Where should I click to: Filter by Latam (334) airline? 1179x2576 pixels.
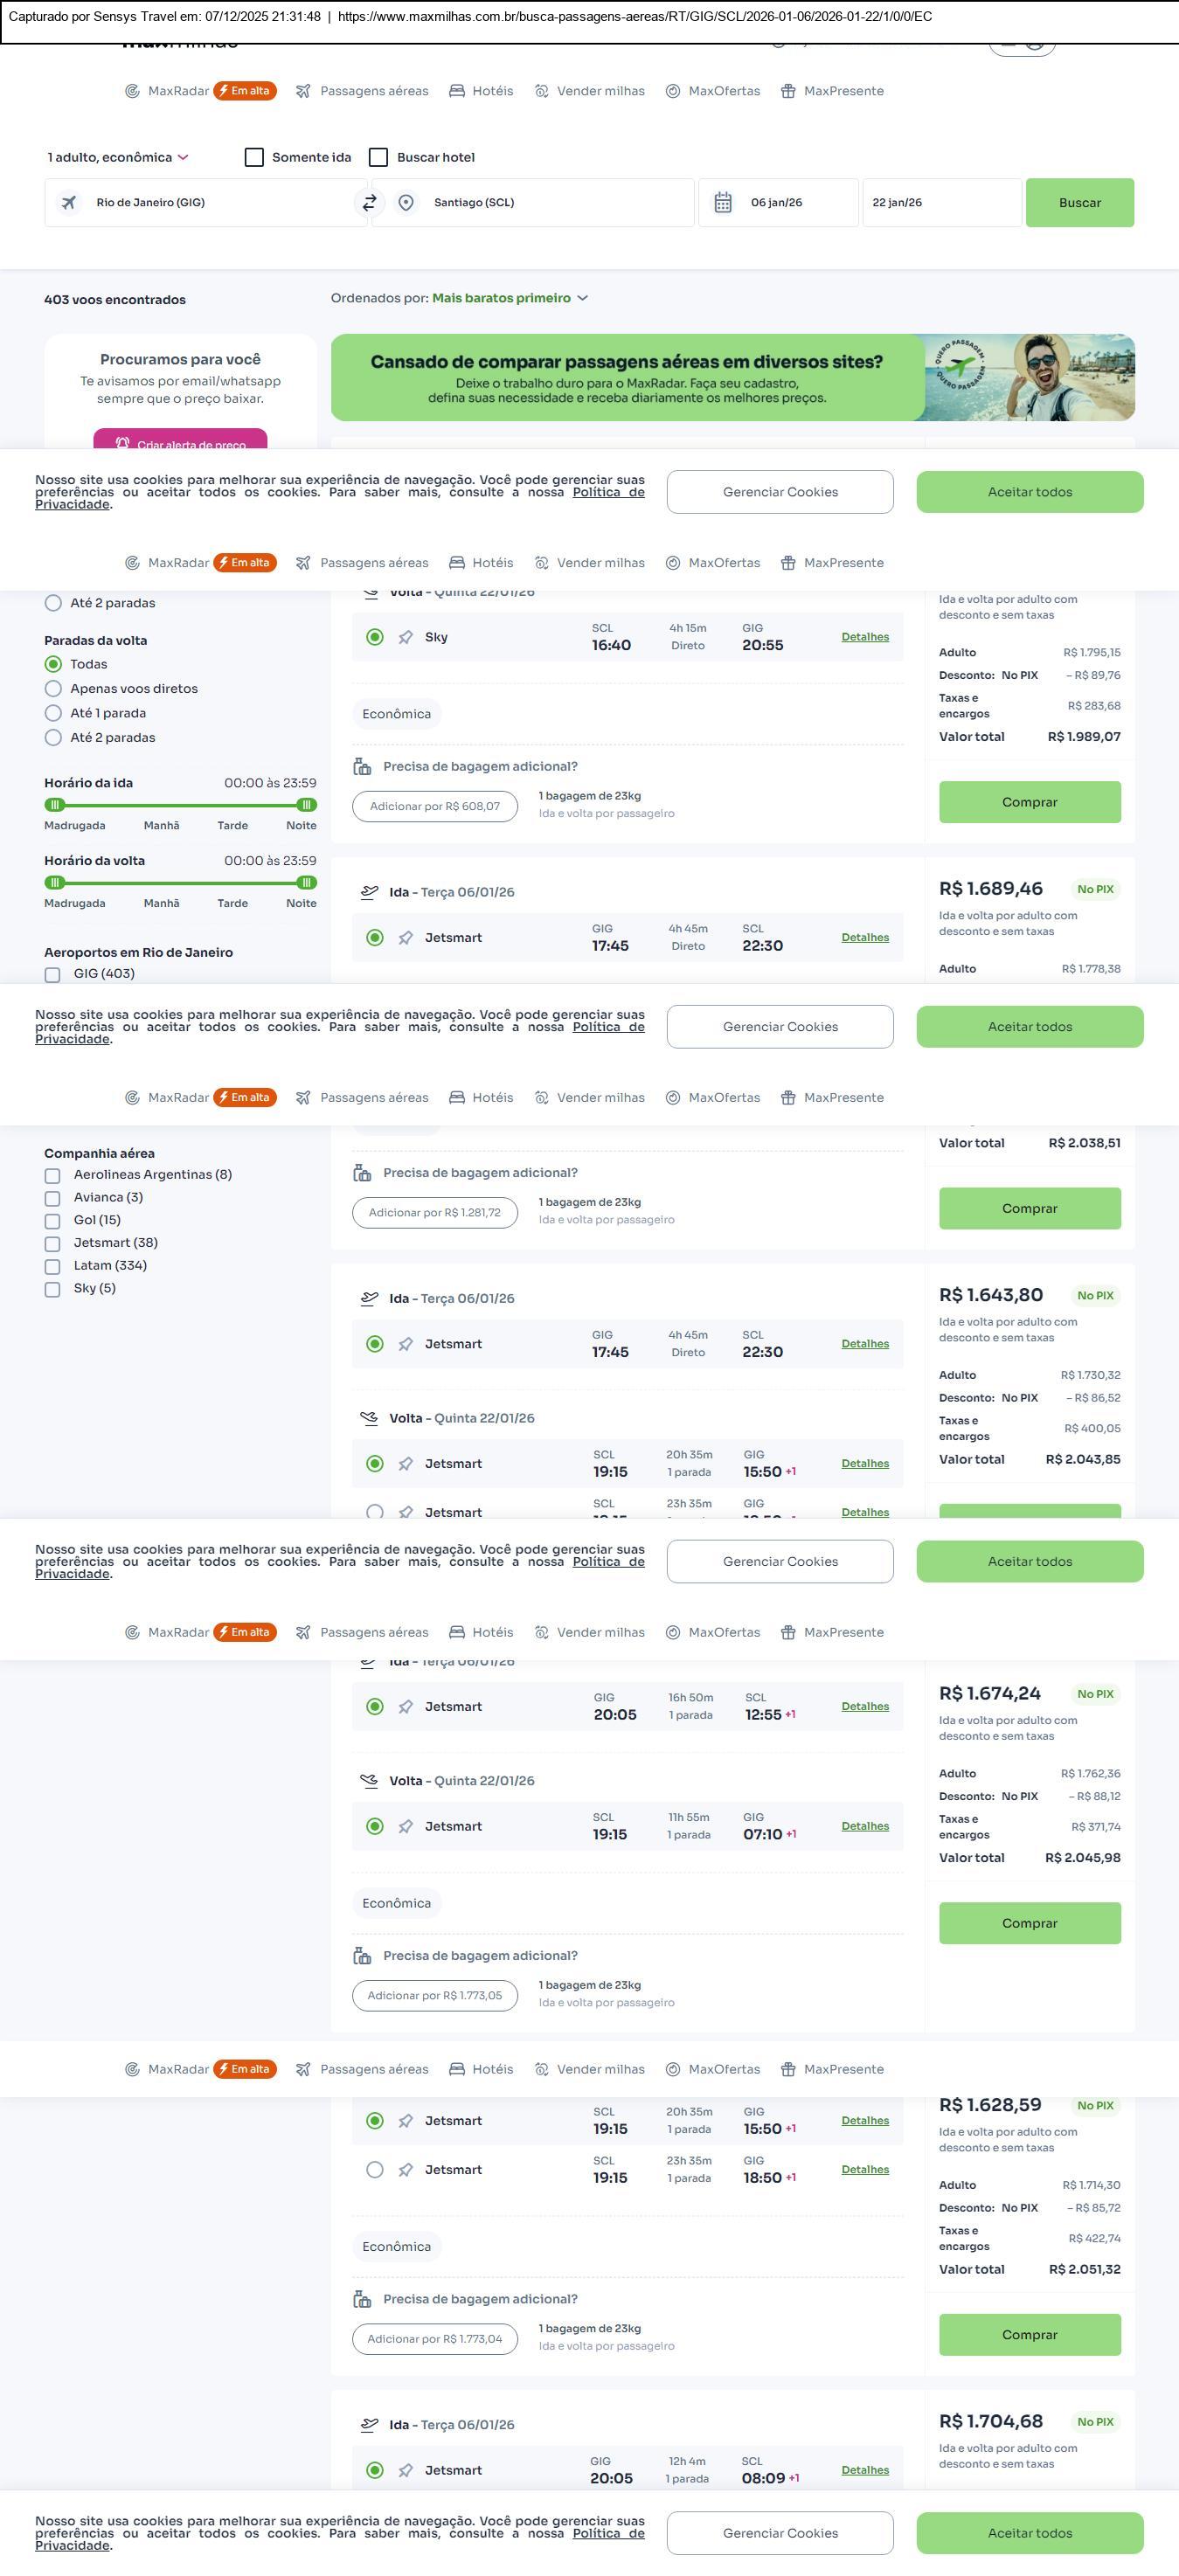(x=53, y=1267)
